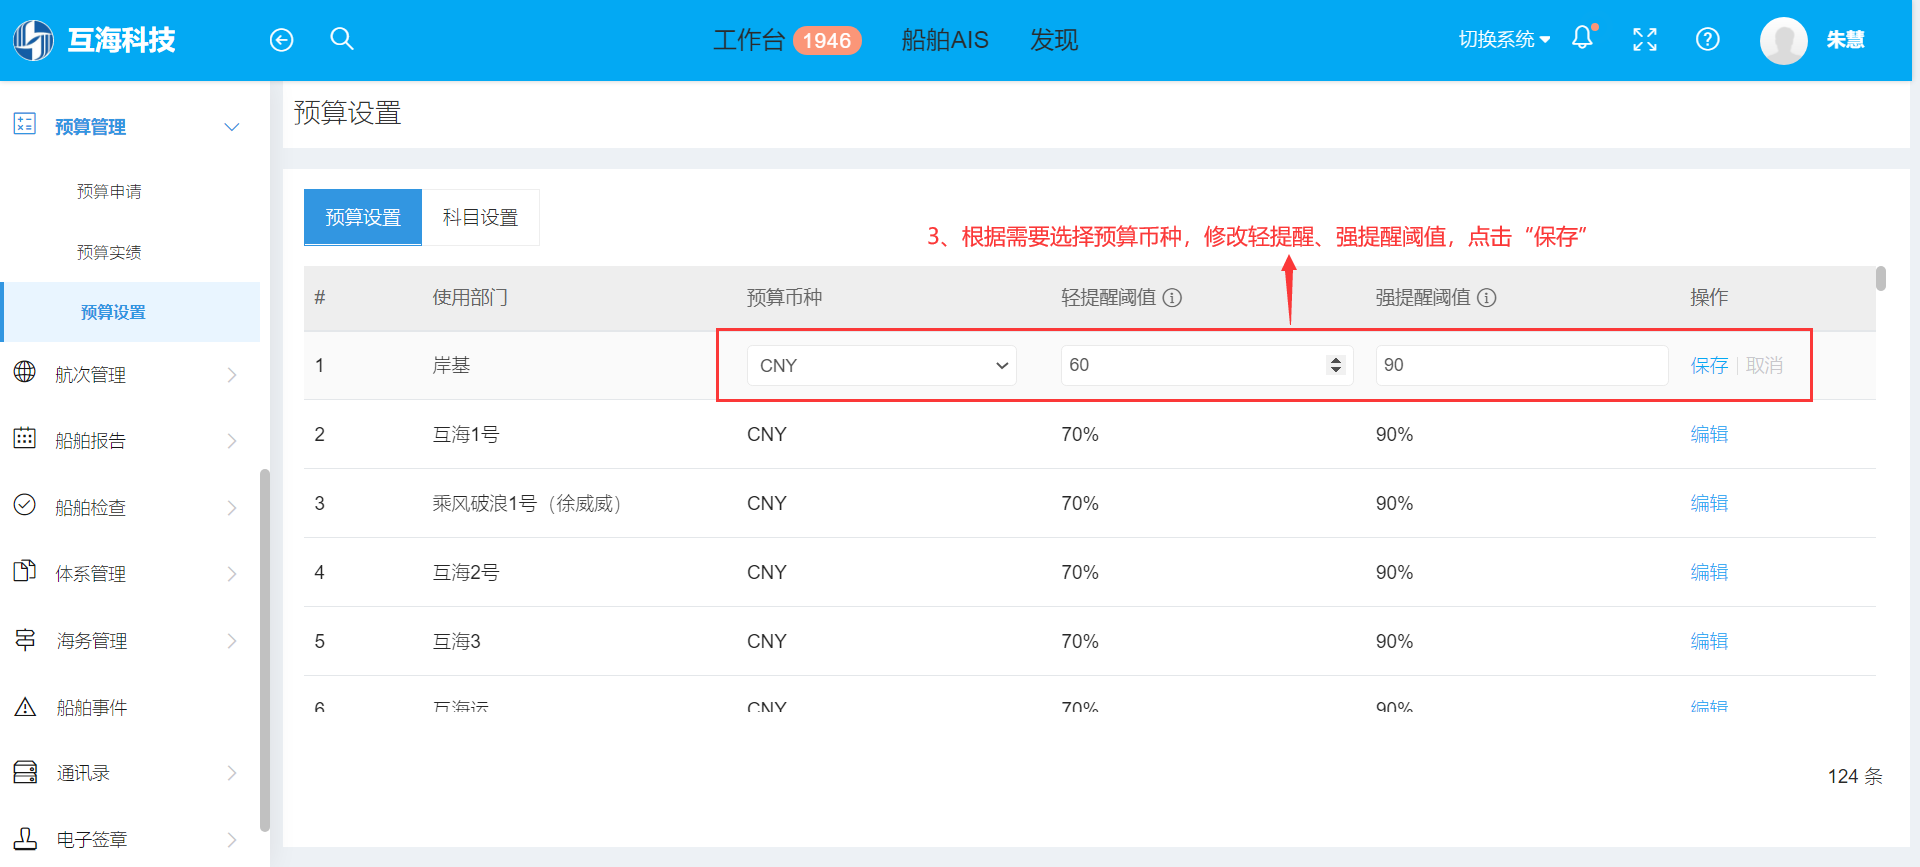Click 编辑 for 互海2号
The width and height of the screenshot is (1920, 867).
(x=1709, y=572)
